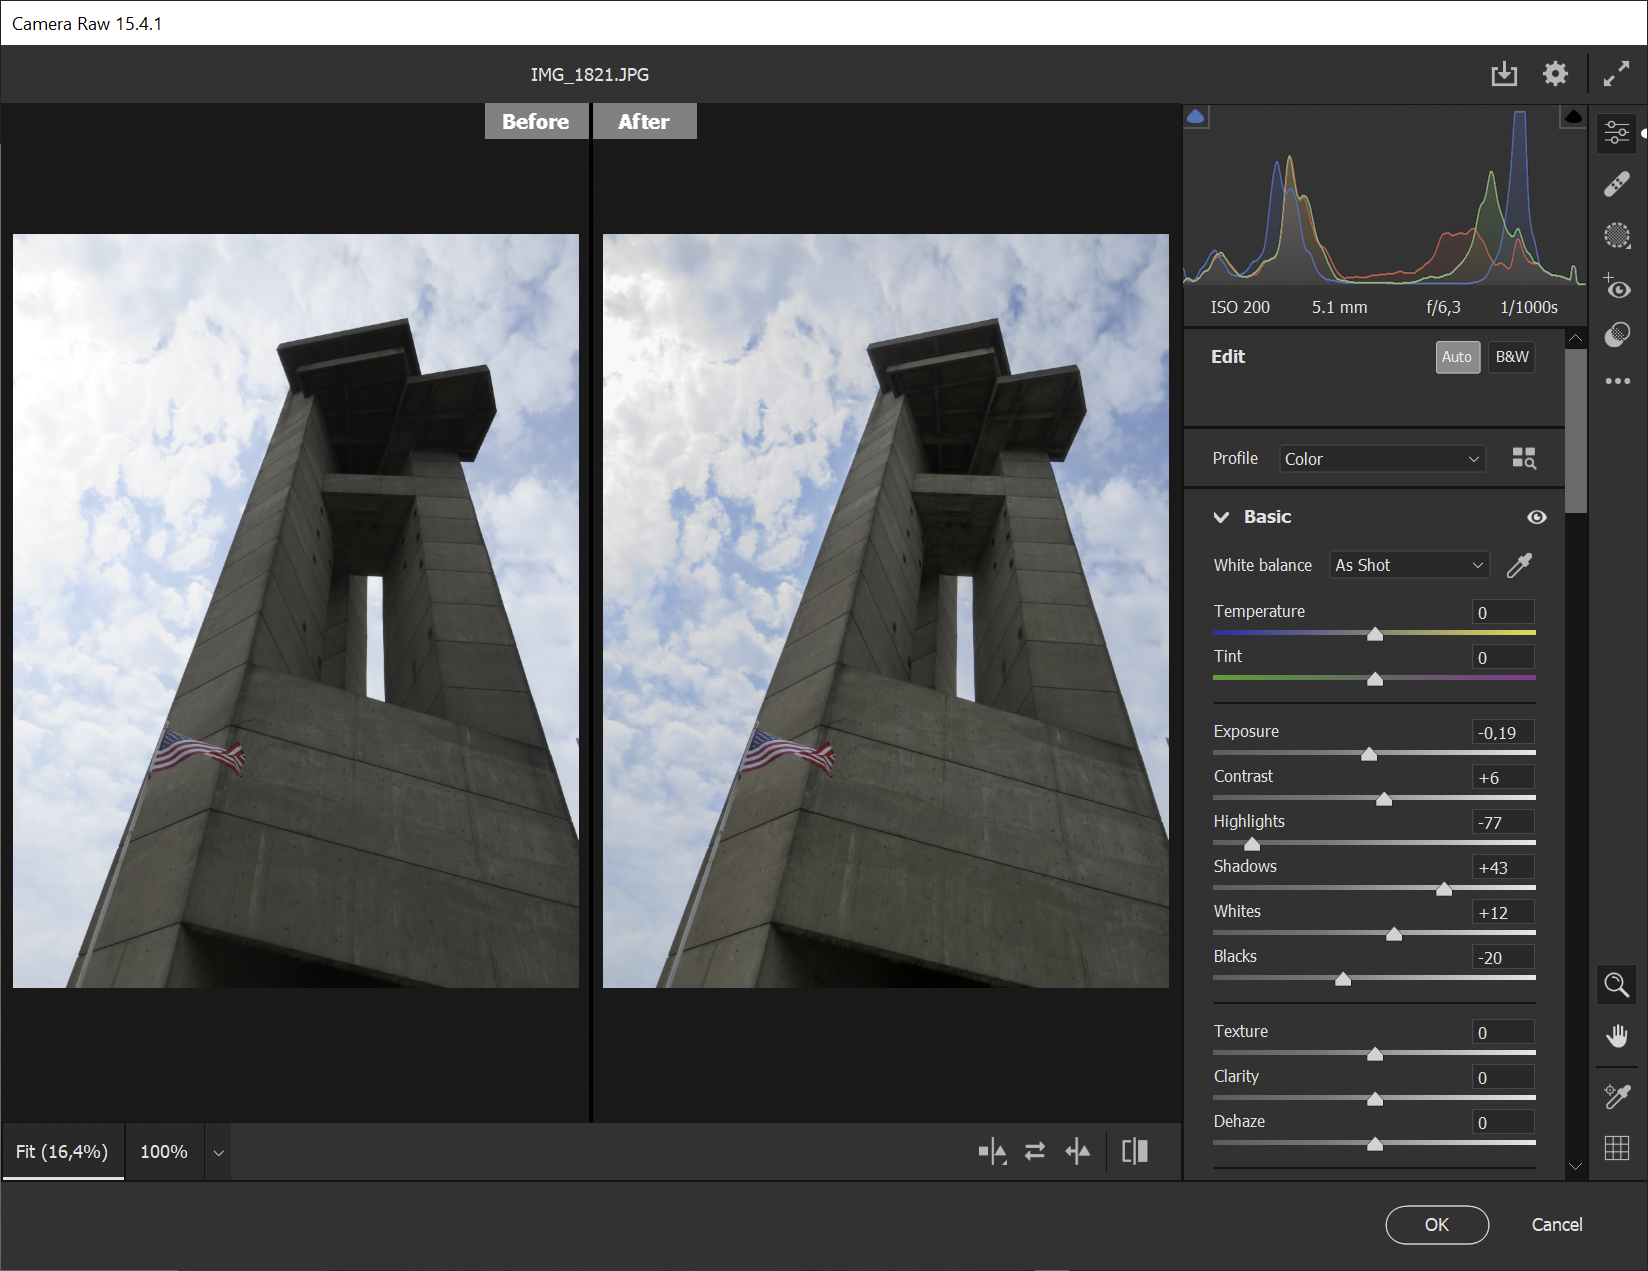1648x1271 pixels.
Task: Activate the Zoom tool
Action: click(x=1617, y=985)
